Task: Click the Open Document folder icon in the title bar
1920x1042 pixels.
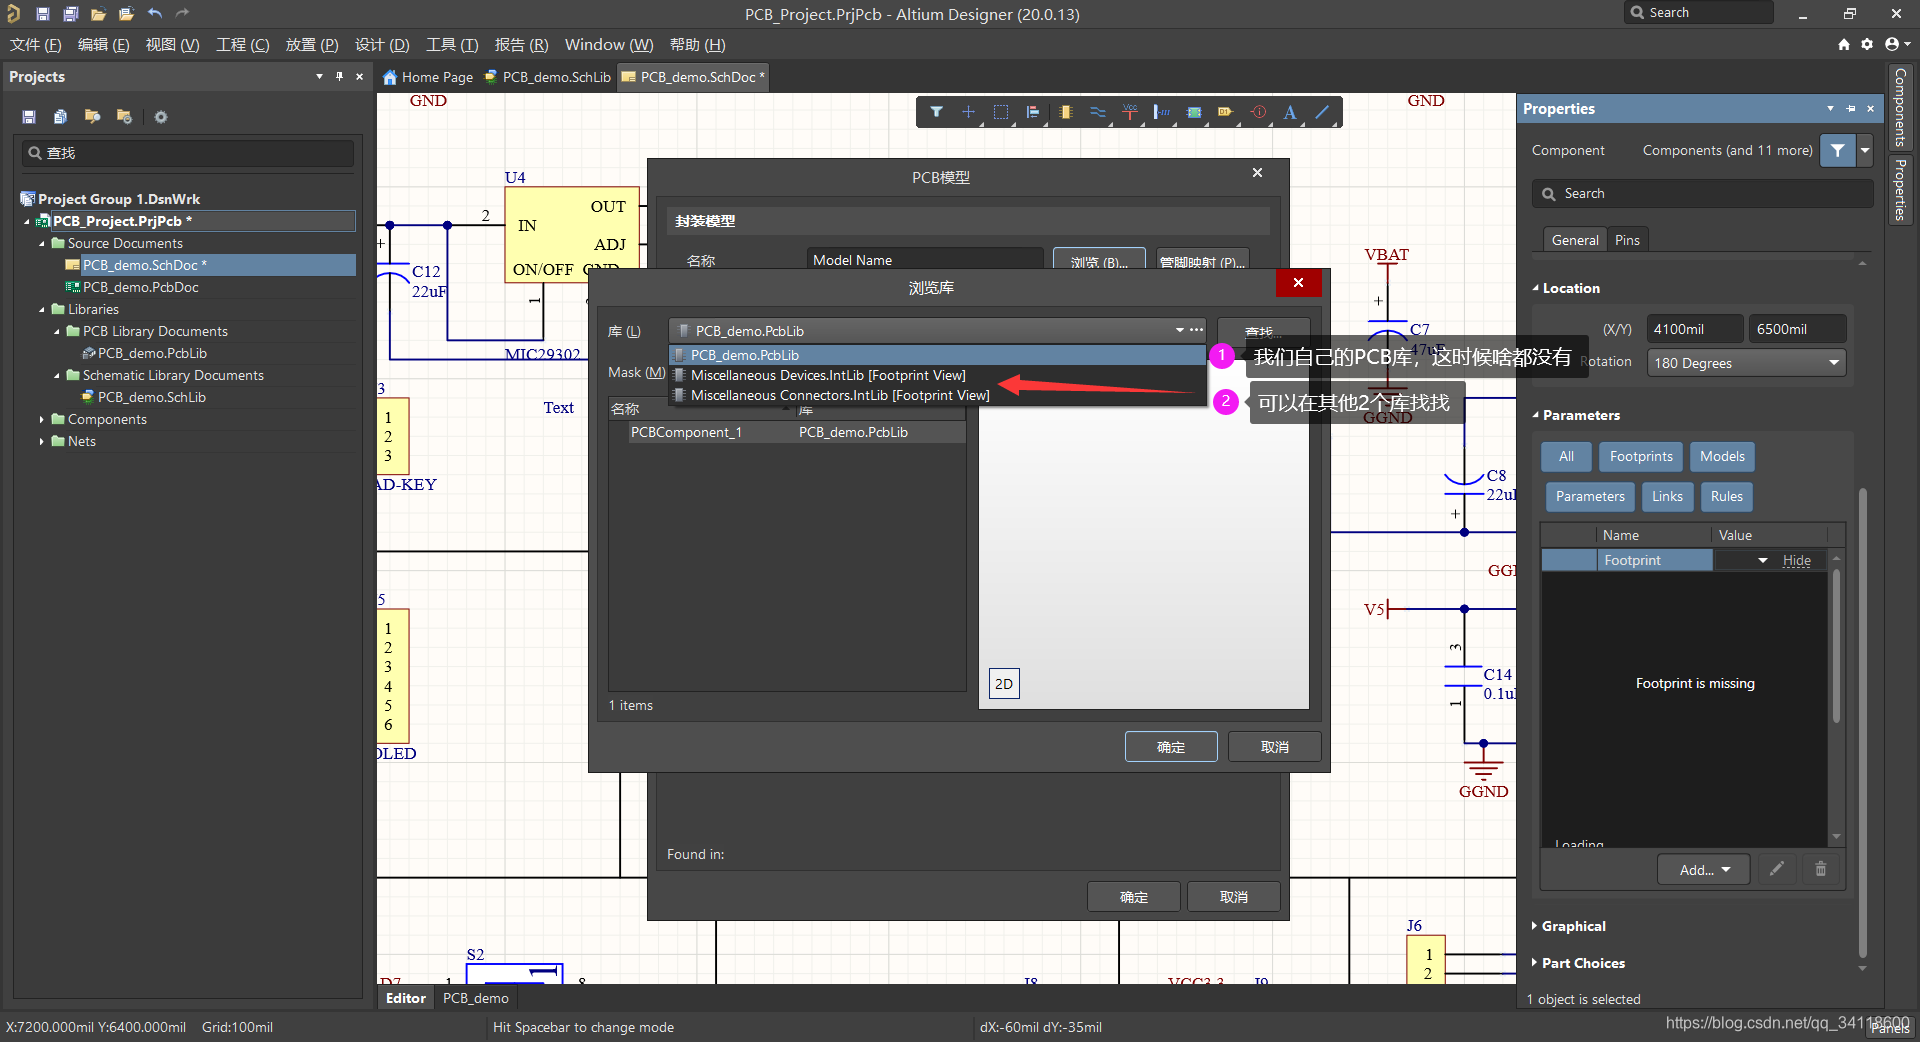Action: (x=98, y=14)
